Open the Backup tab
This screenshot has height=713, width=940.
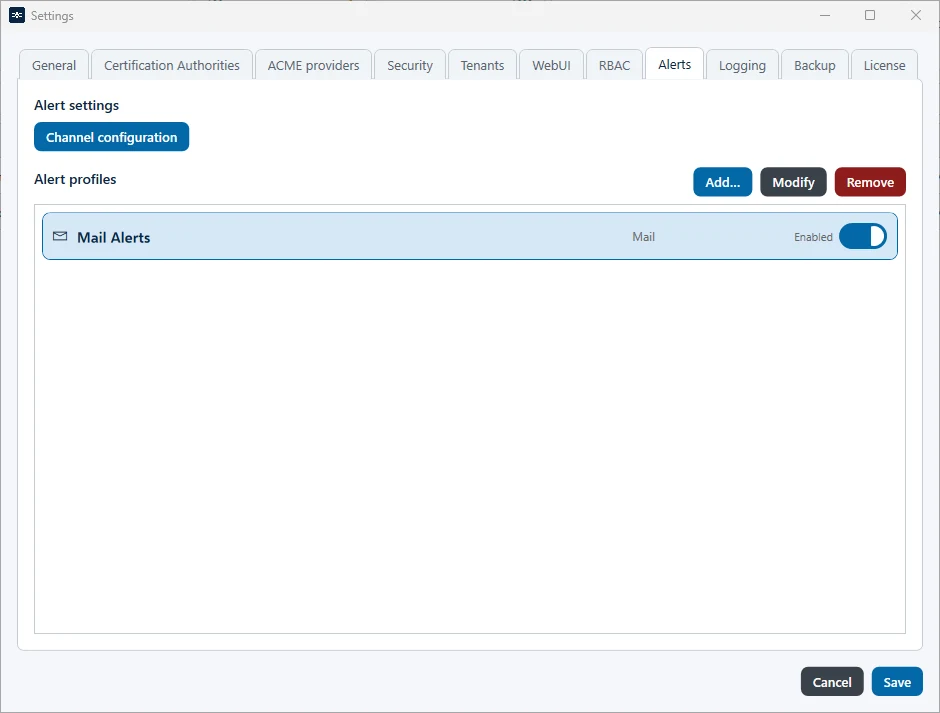pyautogui.click(x=815, y=65)
